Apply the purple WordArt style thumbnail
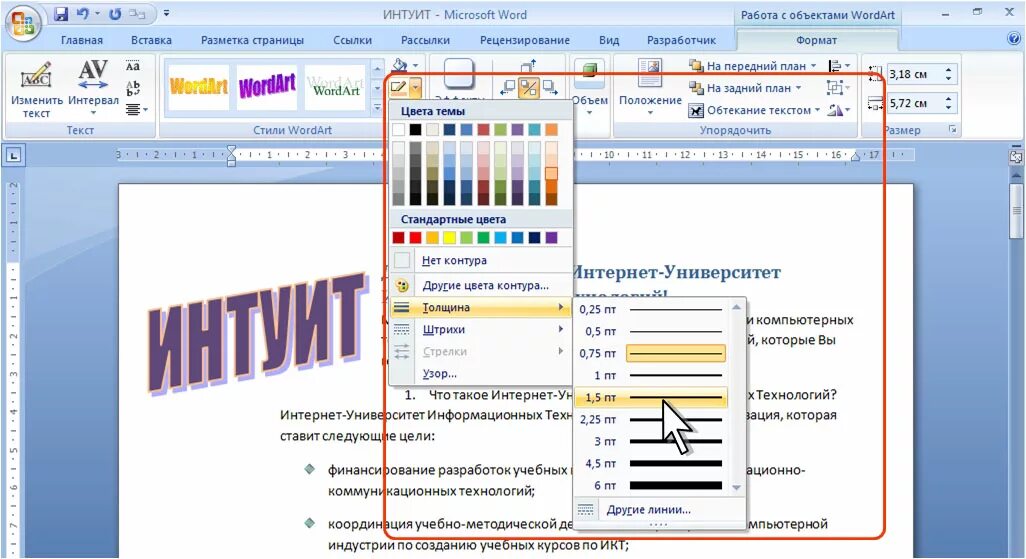The image size is (1026, 559). coord(267,86)
